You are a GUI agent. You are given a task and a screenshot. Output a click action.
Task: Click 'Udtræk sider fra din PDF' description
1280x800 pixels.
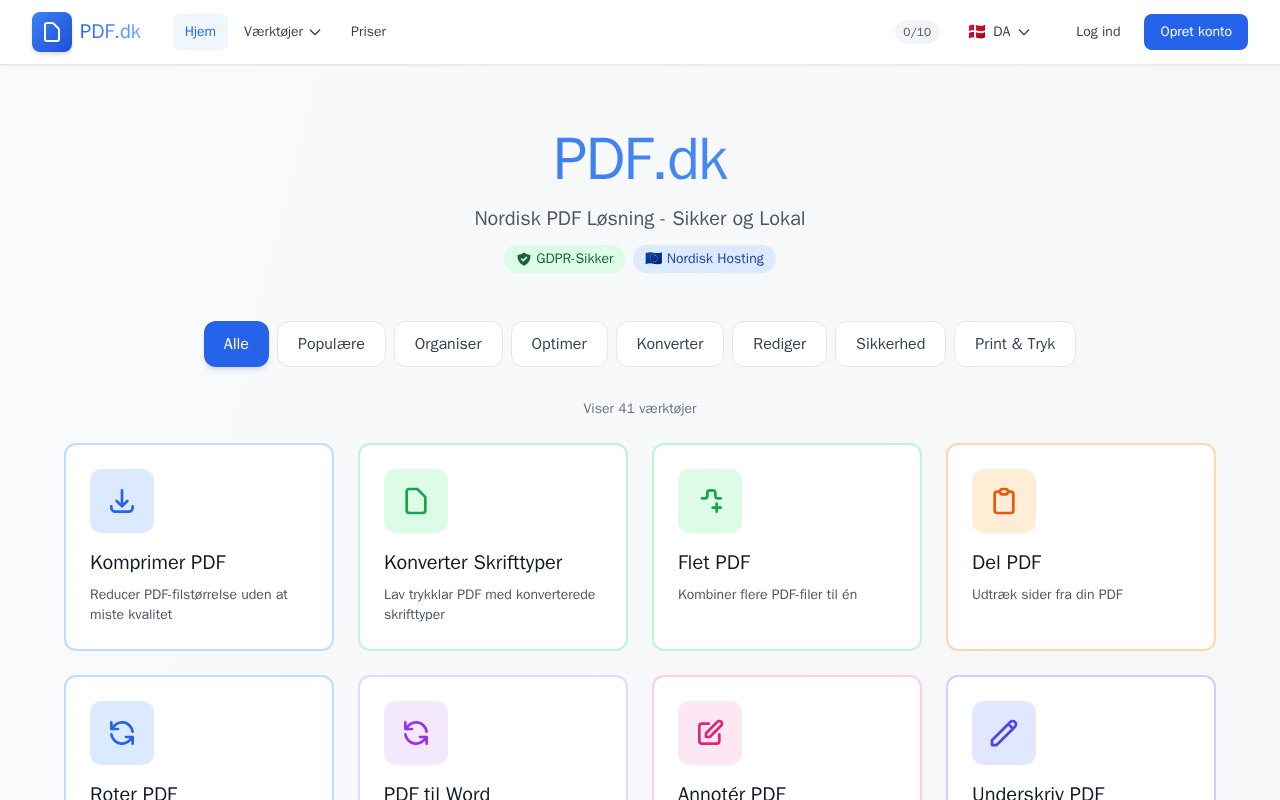point(1047,595)
